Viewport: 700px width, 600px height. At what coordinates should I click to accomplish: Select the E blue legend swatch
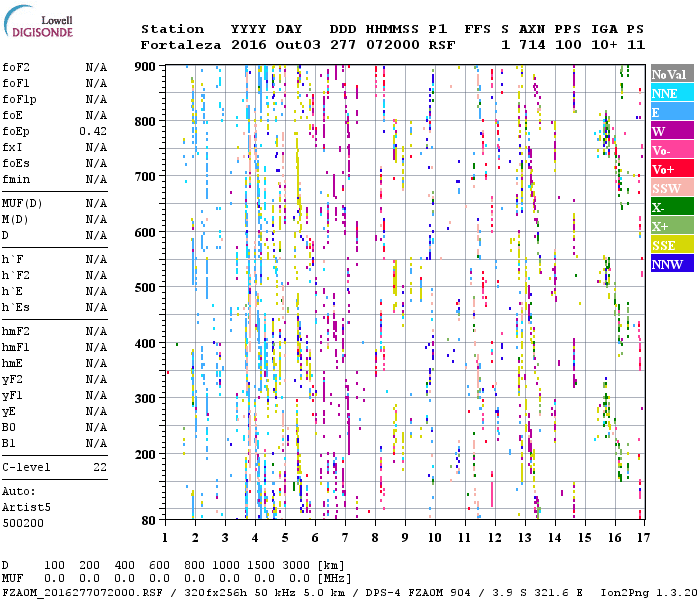pos(672,112)
